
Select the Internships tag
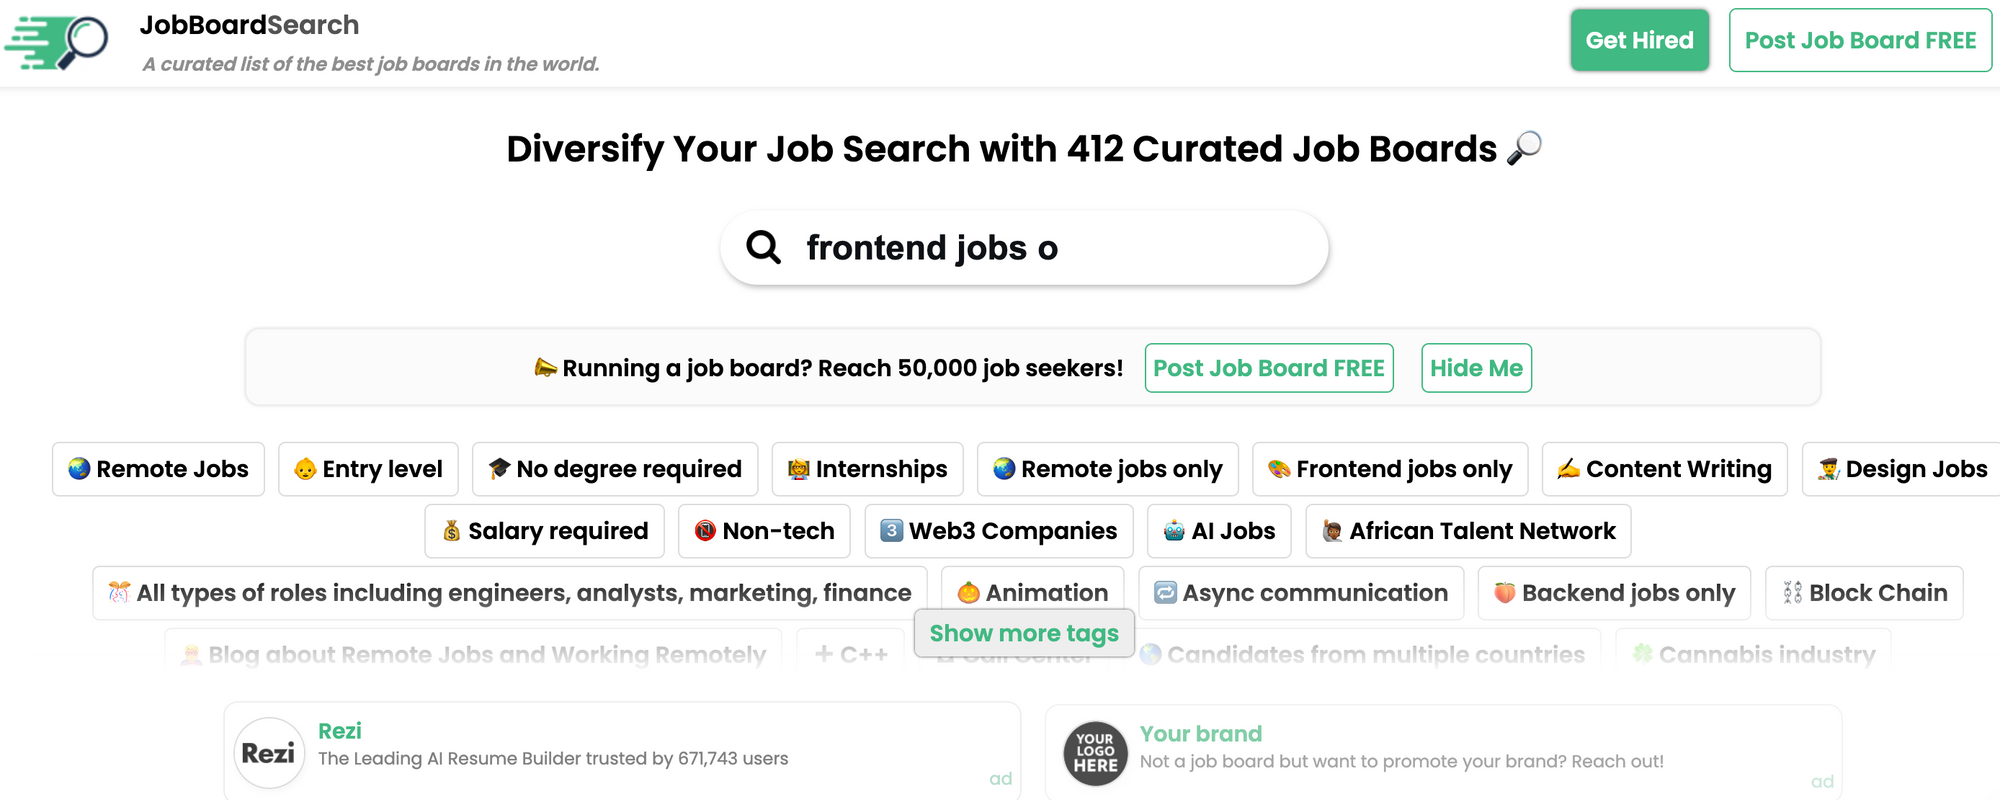867,469
